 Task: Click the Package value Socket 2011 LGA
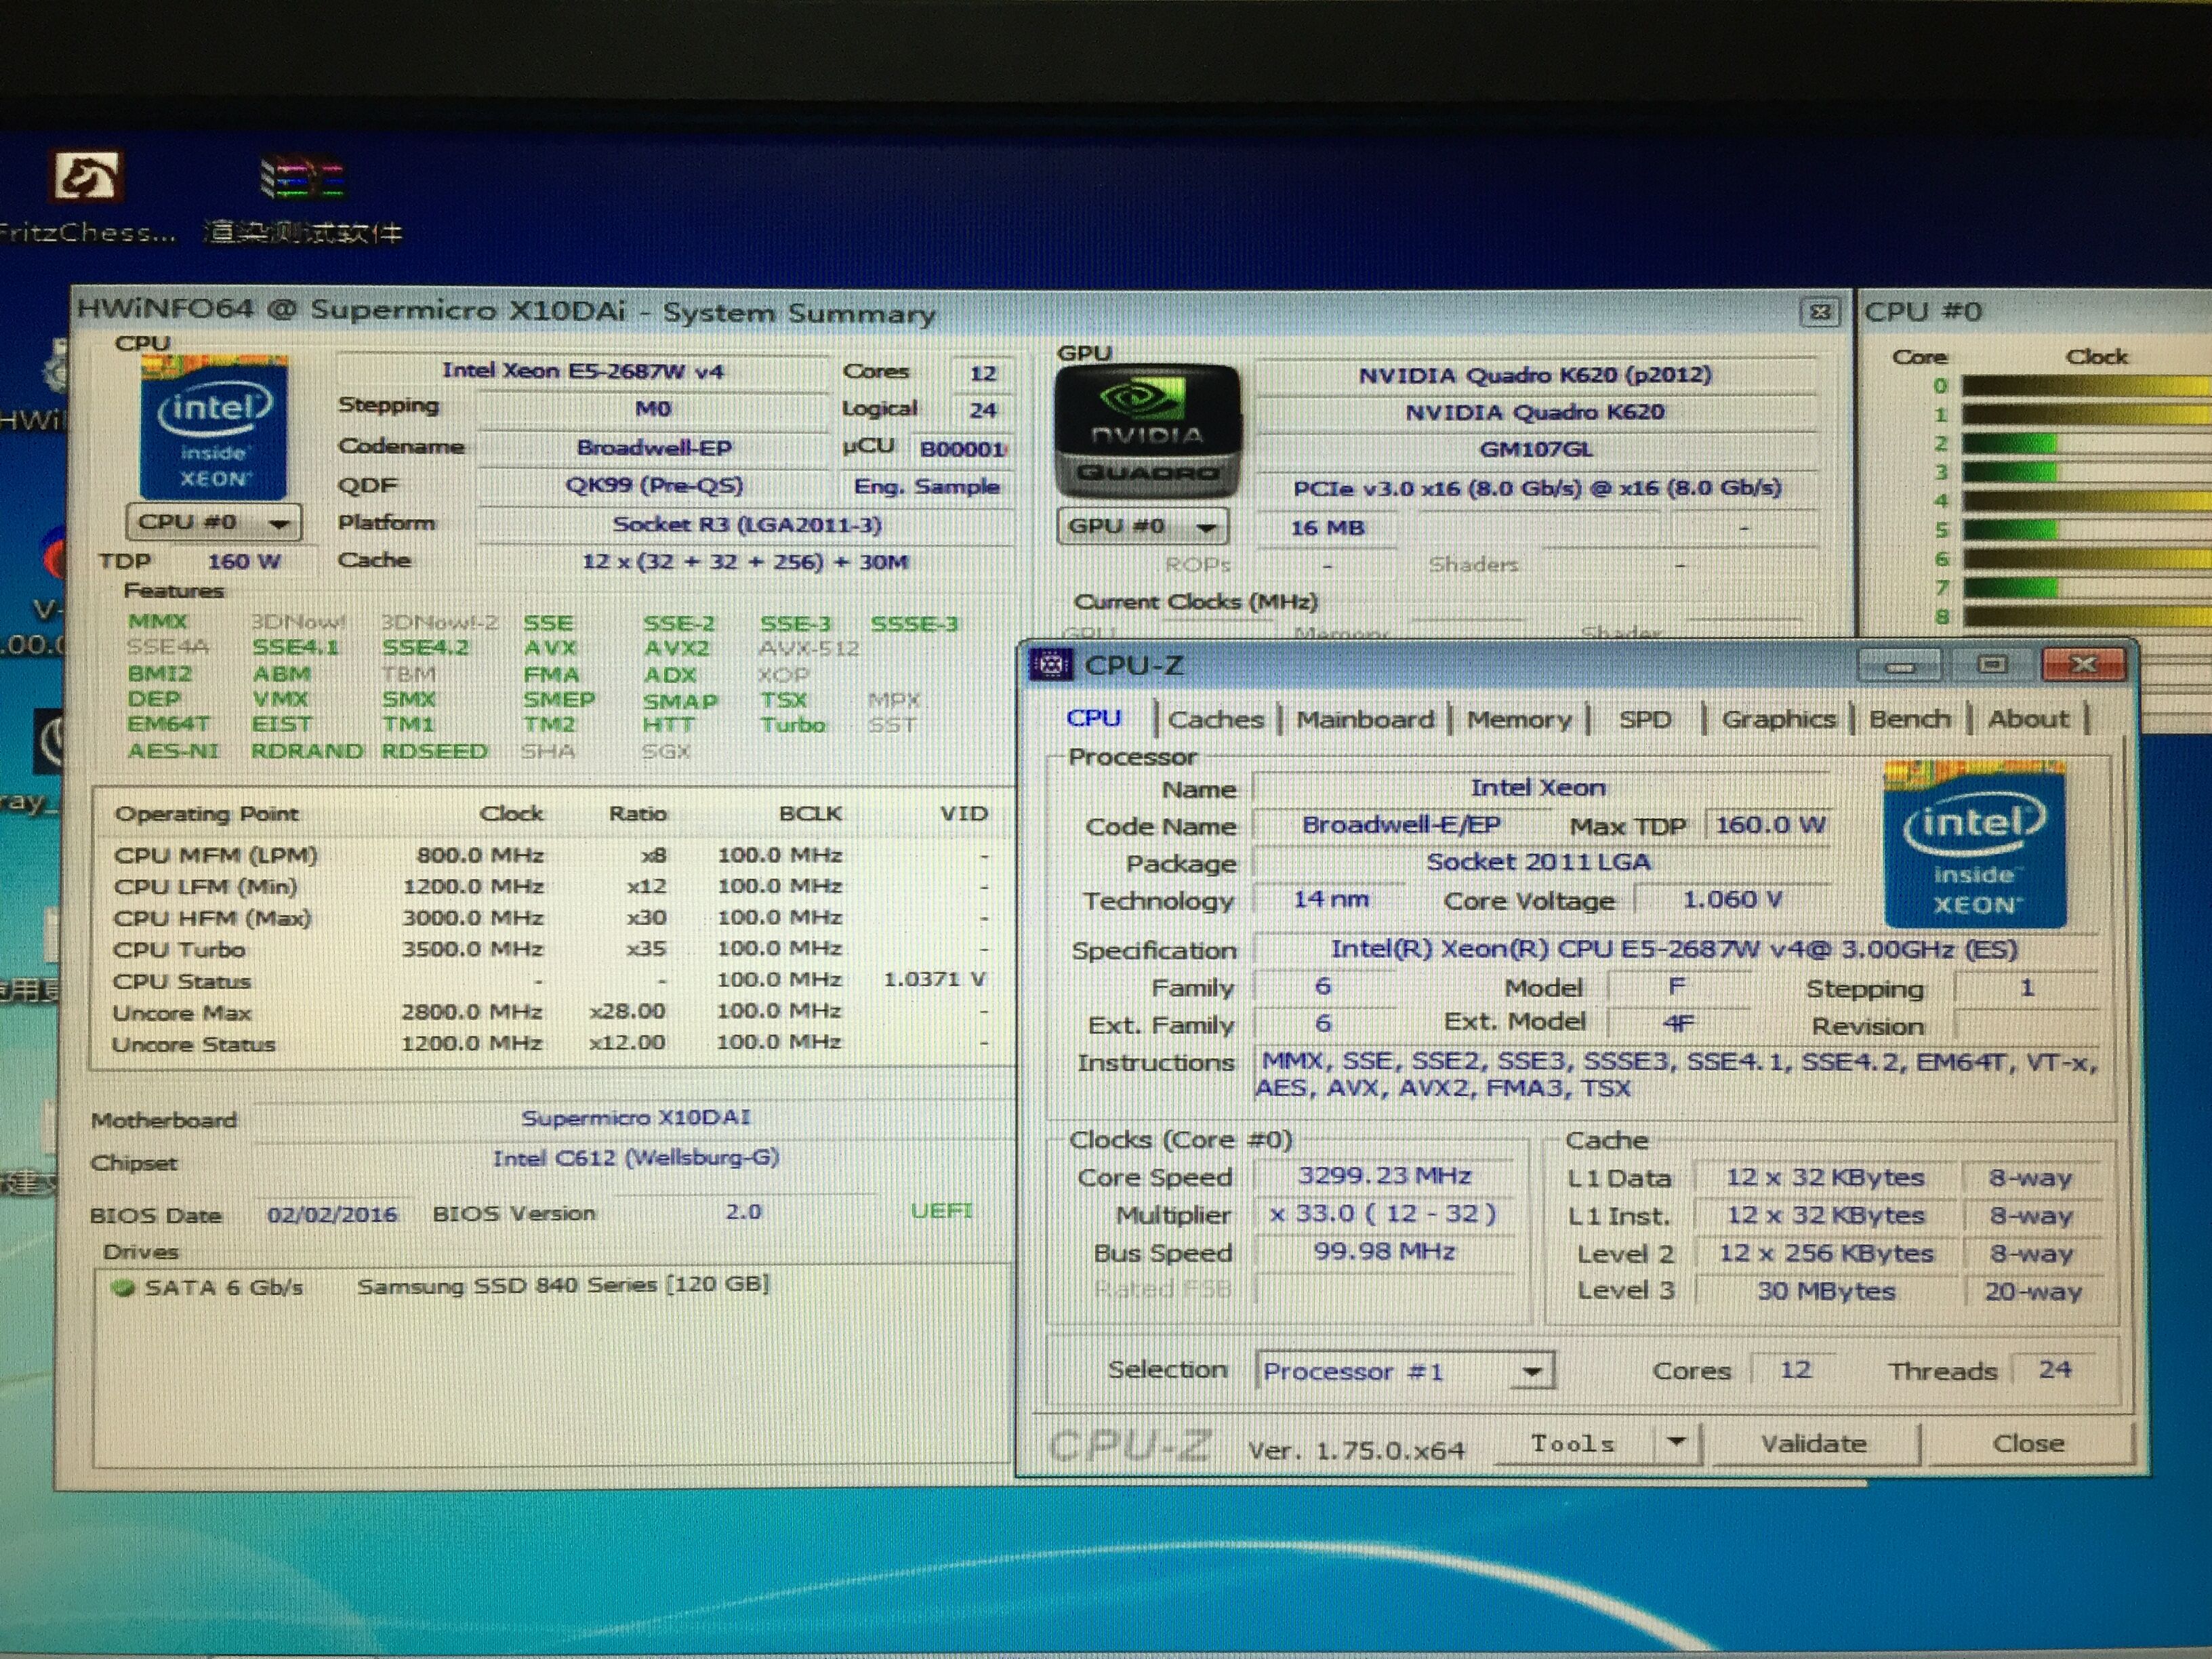(1540, 862)
